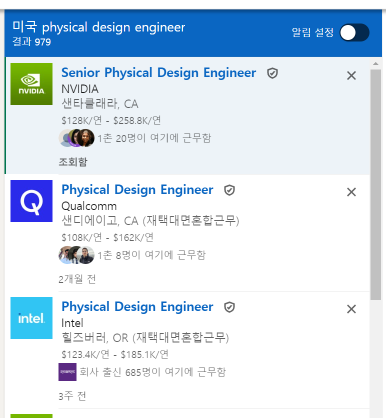Click the verified shield icon on the NVIDIA job
Viewport: 386px width, 418px height.
[x=272, y=73]
